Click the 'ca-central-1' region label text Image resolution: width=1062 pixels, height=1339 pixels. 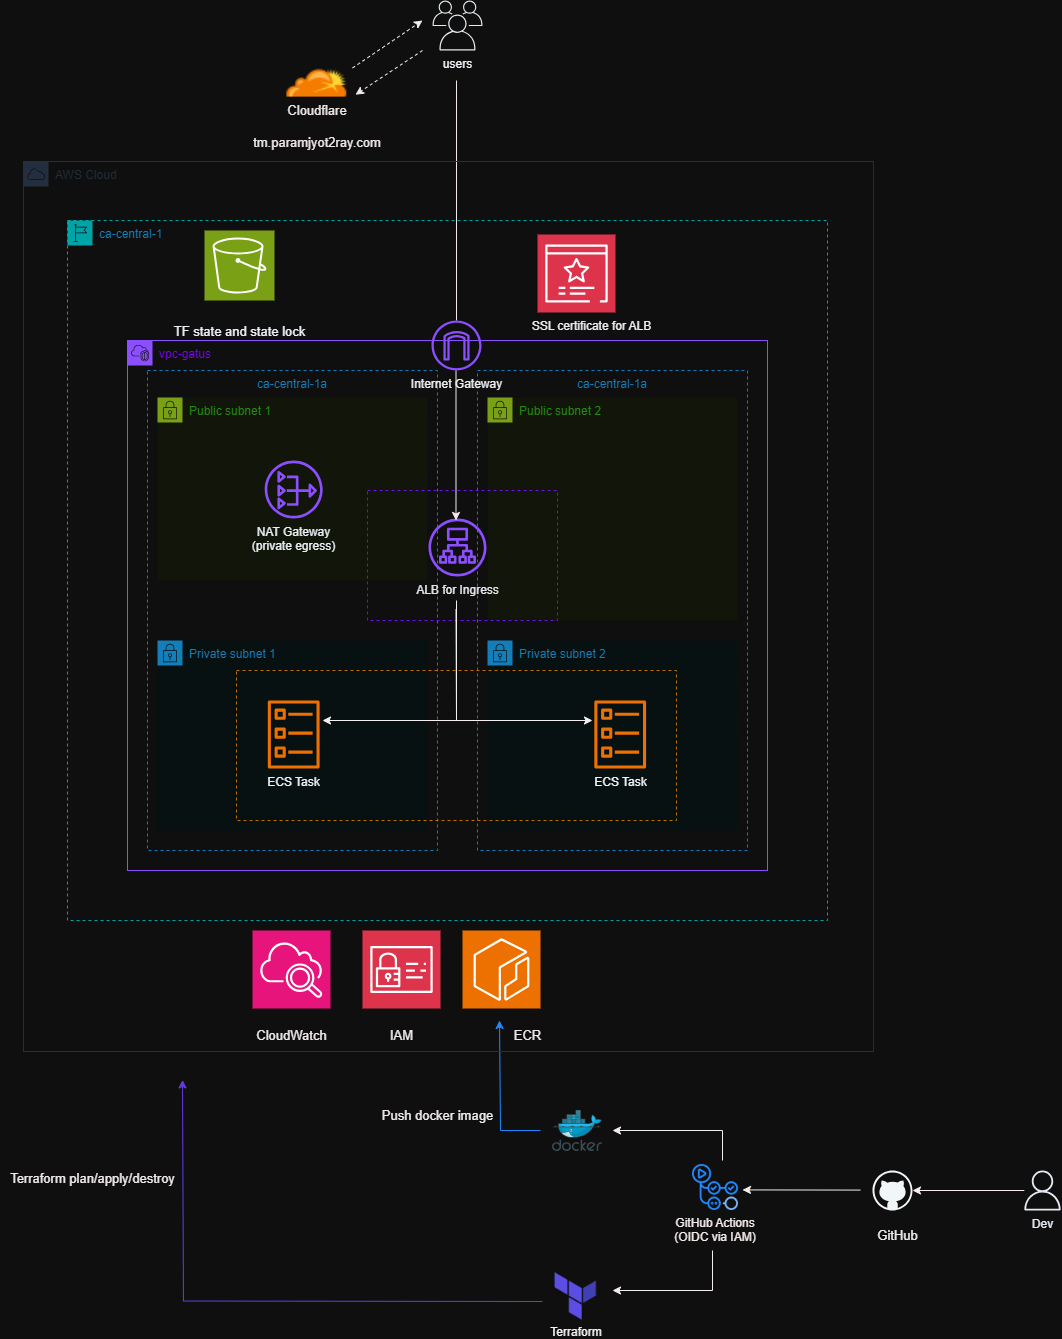(130, 234)
